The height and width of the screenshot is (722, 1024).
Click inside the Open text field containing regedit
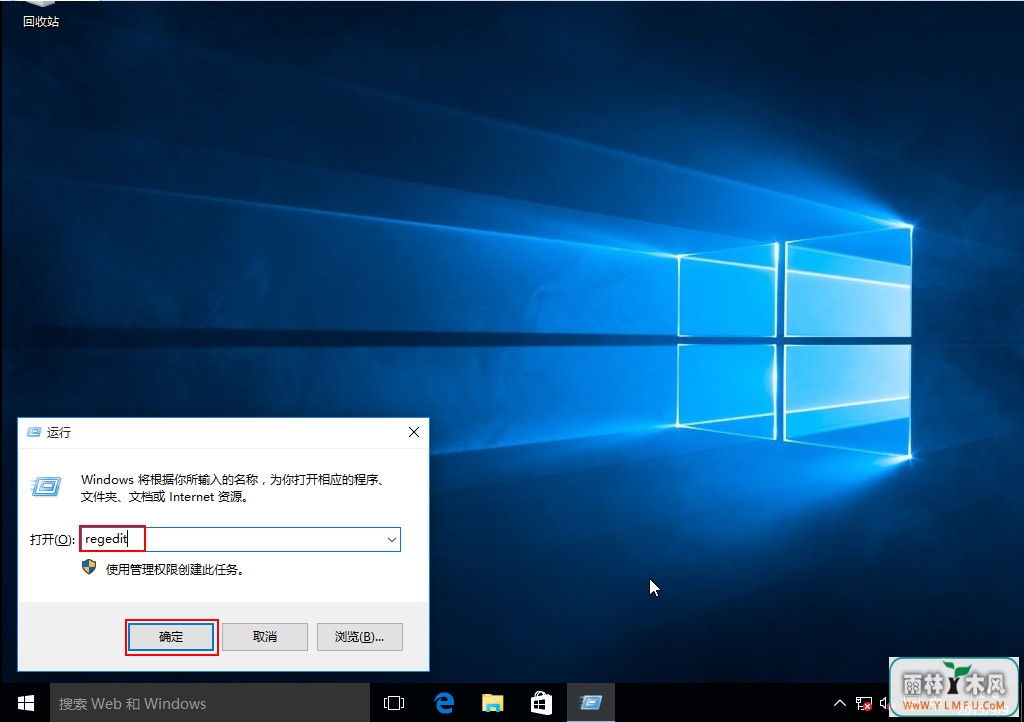click(239, 539)
